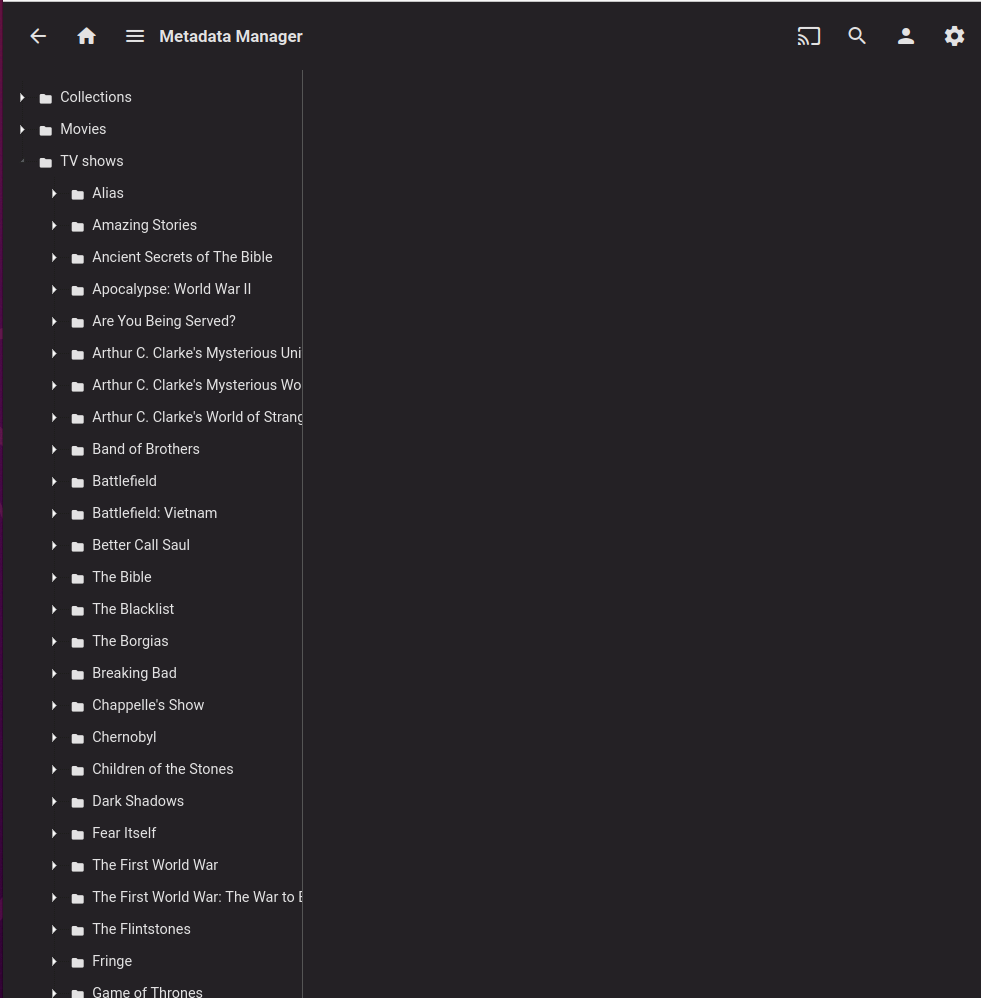Click the Chernobyl folder icon
The width and height of the screenshot is (981, 998).
pyautogui.click(x=78, y=738)
